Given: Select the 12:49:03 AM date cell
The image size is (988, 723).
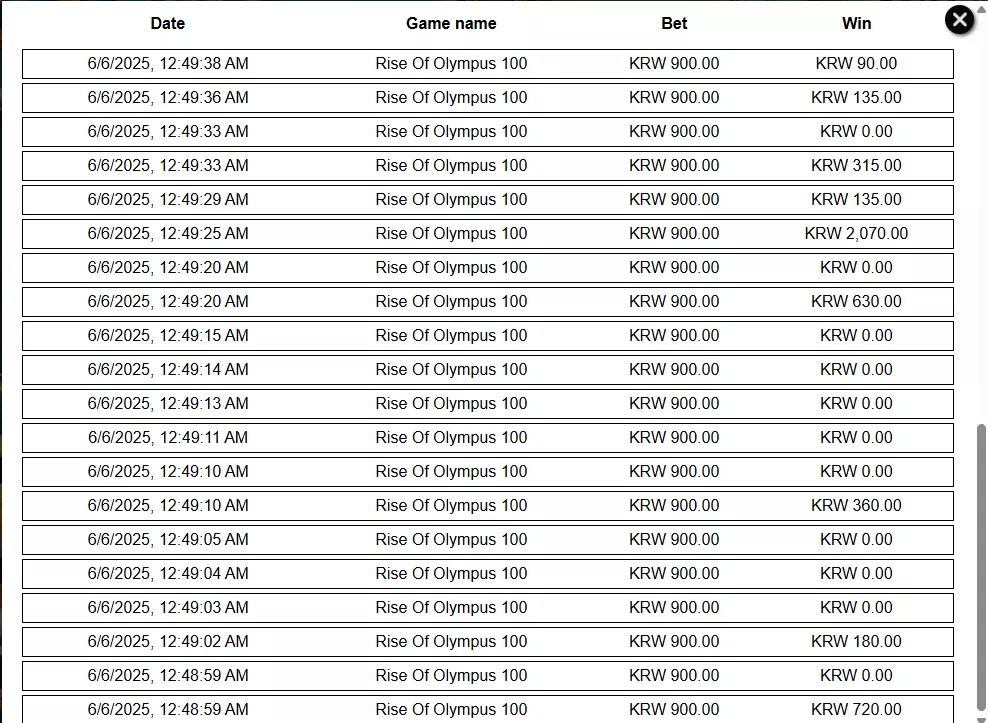Looking at the screenshot, I should [168, 608].
